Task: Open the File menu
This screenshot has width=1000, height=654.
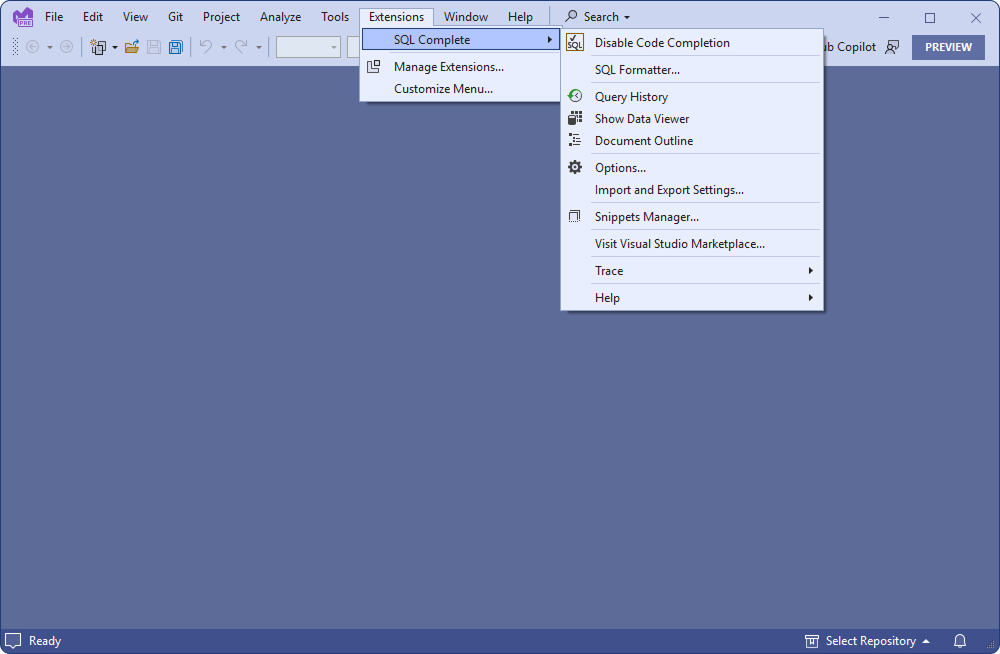Action: (54, 17)
